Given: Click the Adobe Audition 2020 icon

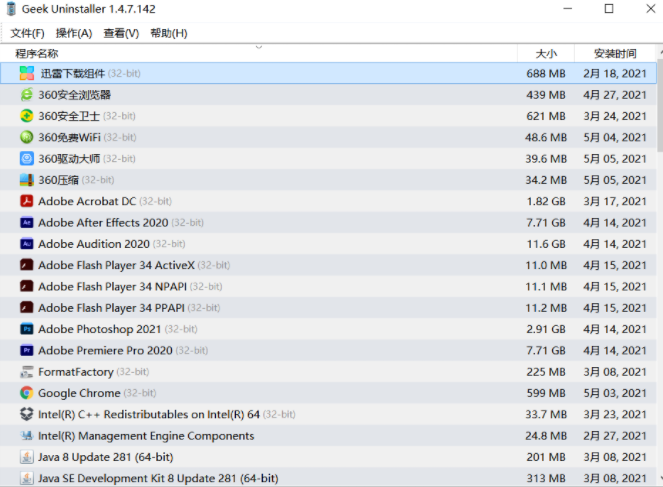Looking at the screenshot, I should (x=27, y=244).
